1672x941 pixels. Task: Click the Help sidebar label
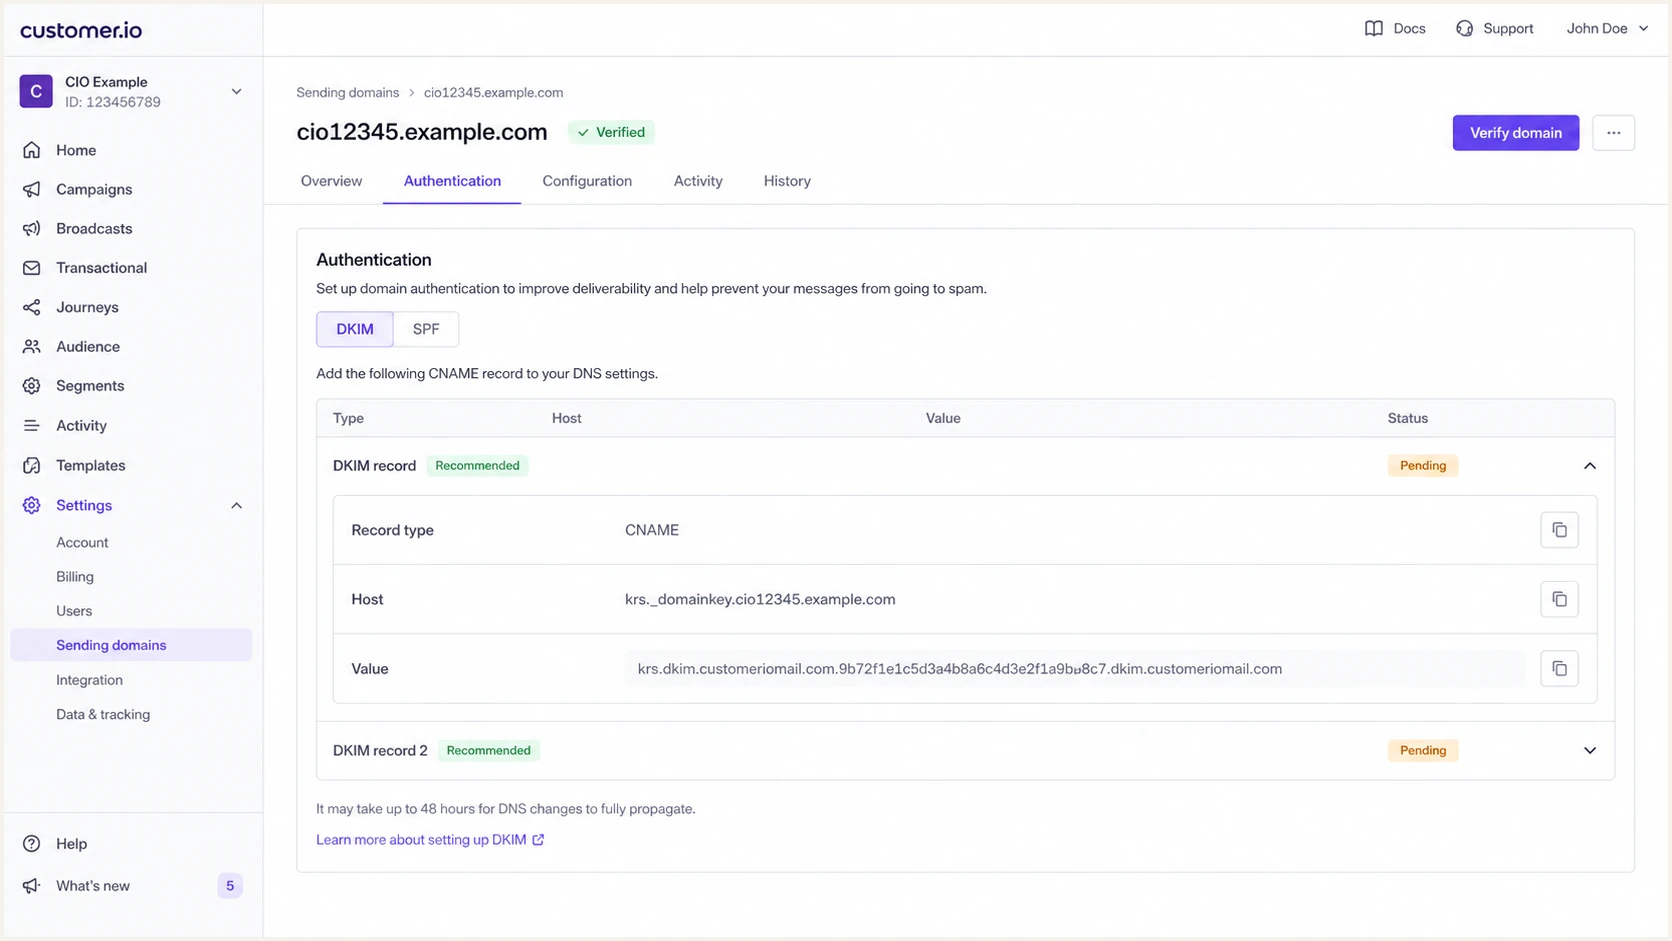coord(71,844)
